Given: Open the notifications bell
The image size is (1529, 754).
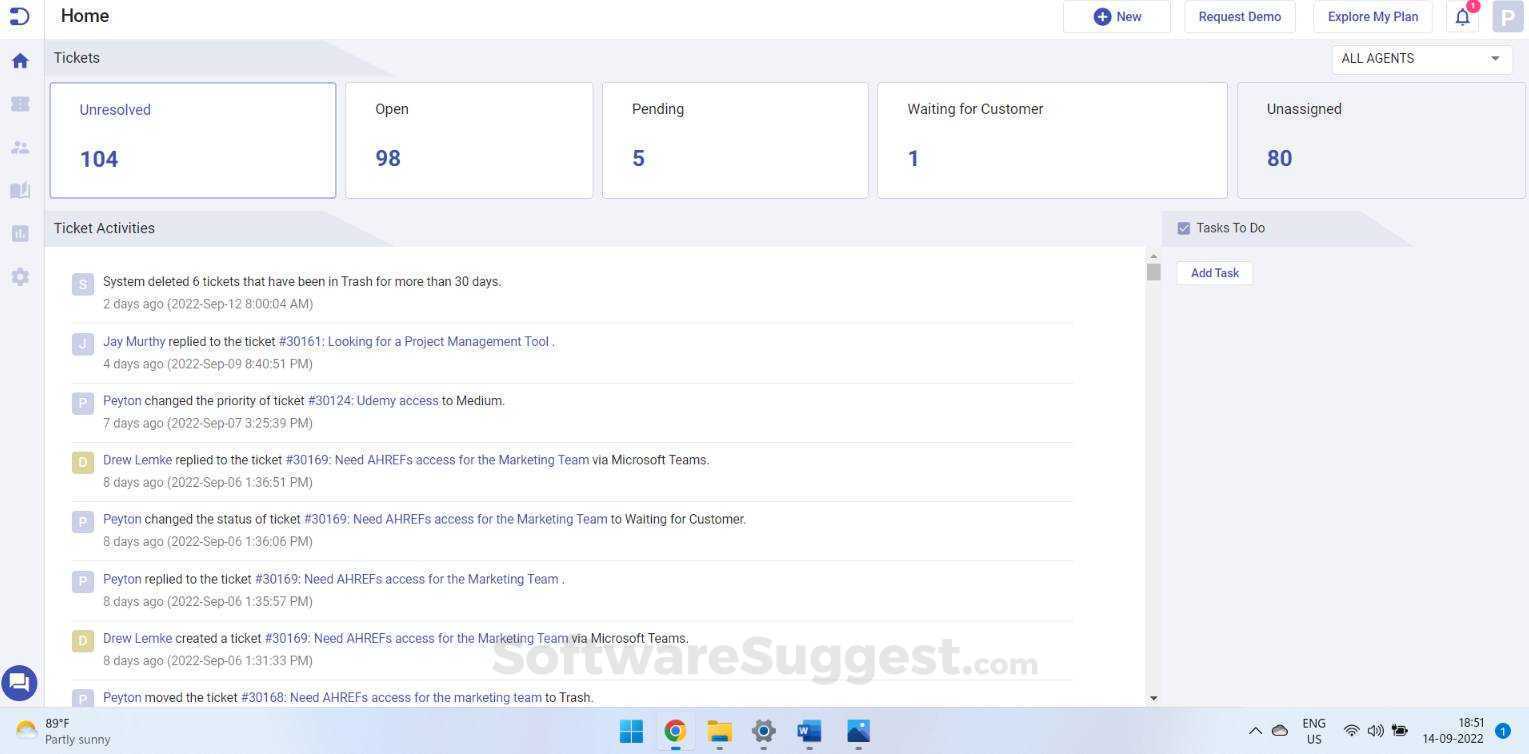Looking at the screenshot, I should tap(1461, 16).
